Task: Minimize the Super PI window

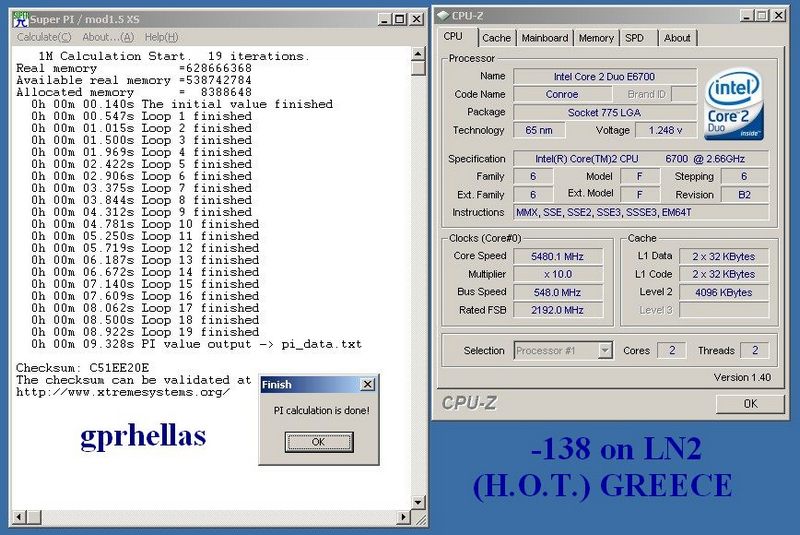Action: click(385, 19)
